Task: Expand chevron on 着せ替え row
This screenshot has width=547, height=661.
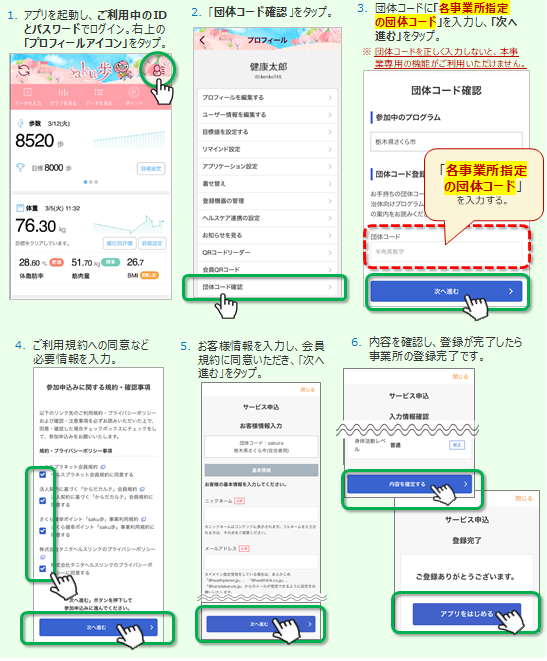Action: click(330, 184)
